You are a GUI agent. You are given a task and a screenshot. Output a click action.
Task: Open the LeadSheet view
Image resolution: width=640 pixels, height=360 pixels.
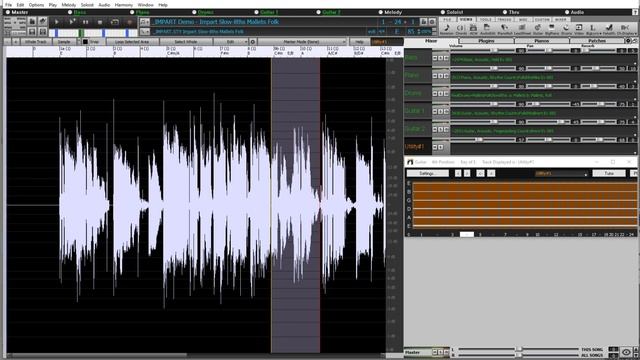click(522, 29)
